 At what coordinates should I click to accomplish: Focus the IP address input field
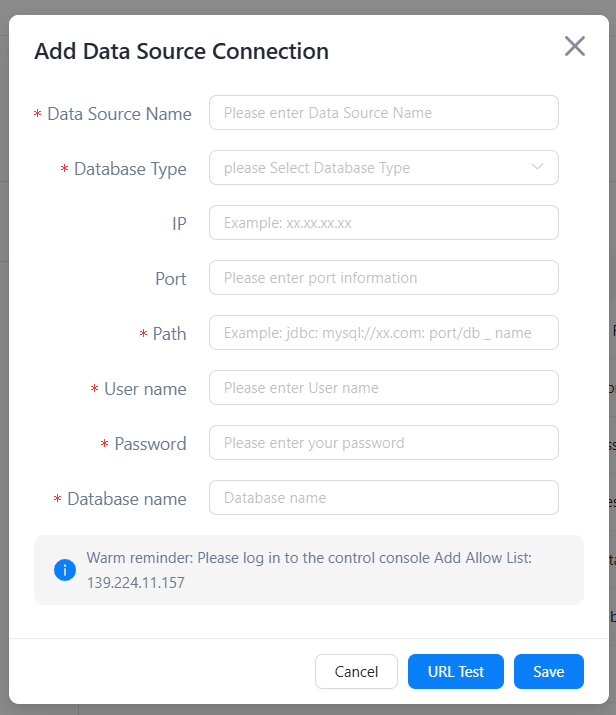click(383, 223)
